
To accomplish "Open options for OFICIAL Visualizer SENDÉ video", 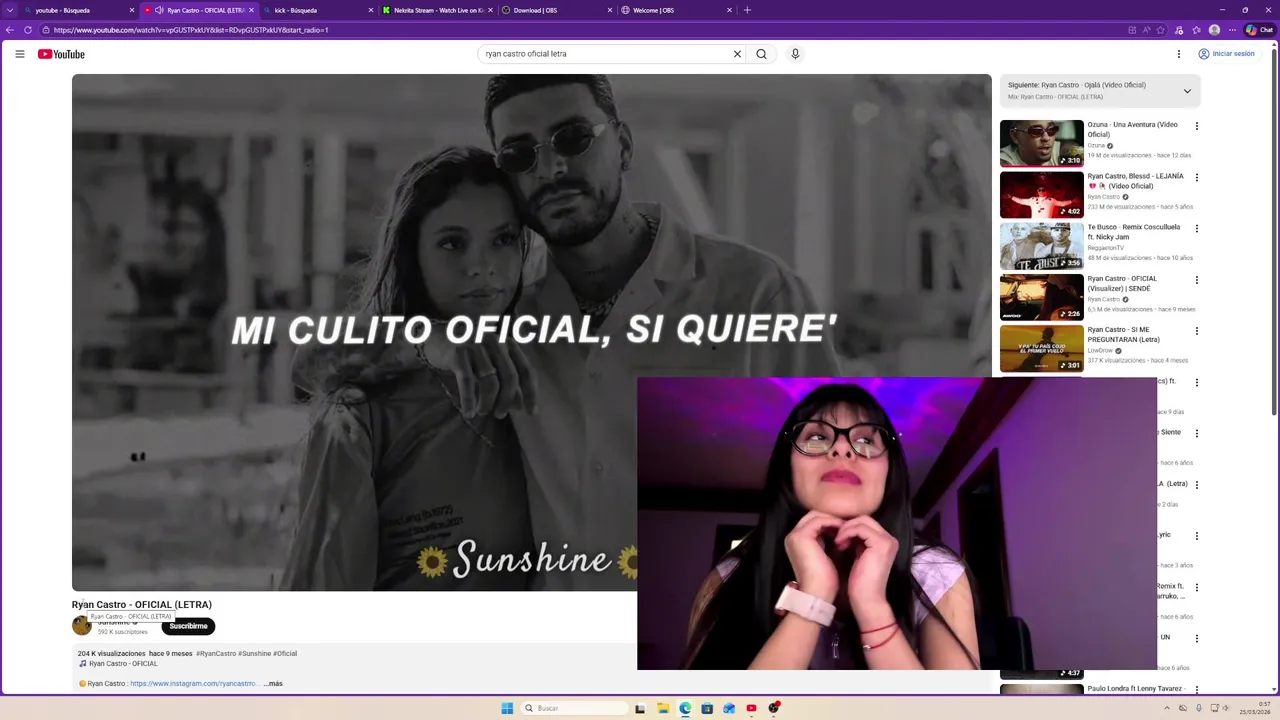I will pyautogui.click(x=1196, y=280).
